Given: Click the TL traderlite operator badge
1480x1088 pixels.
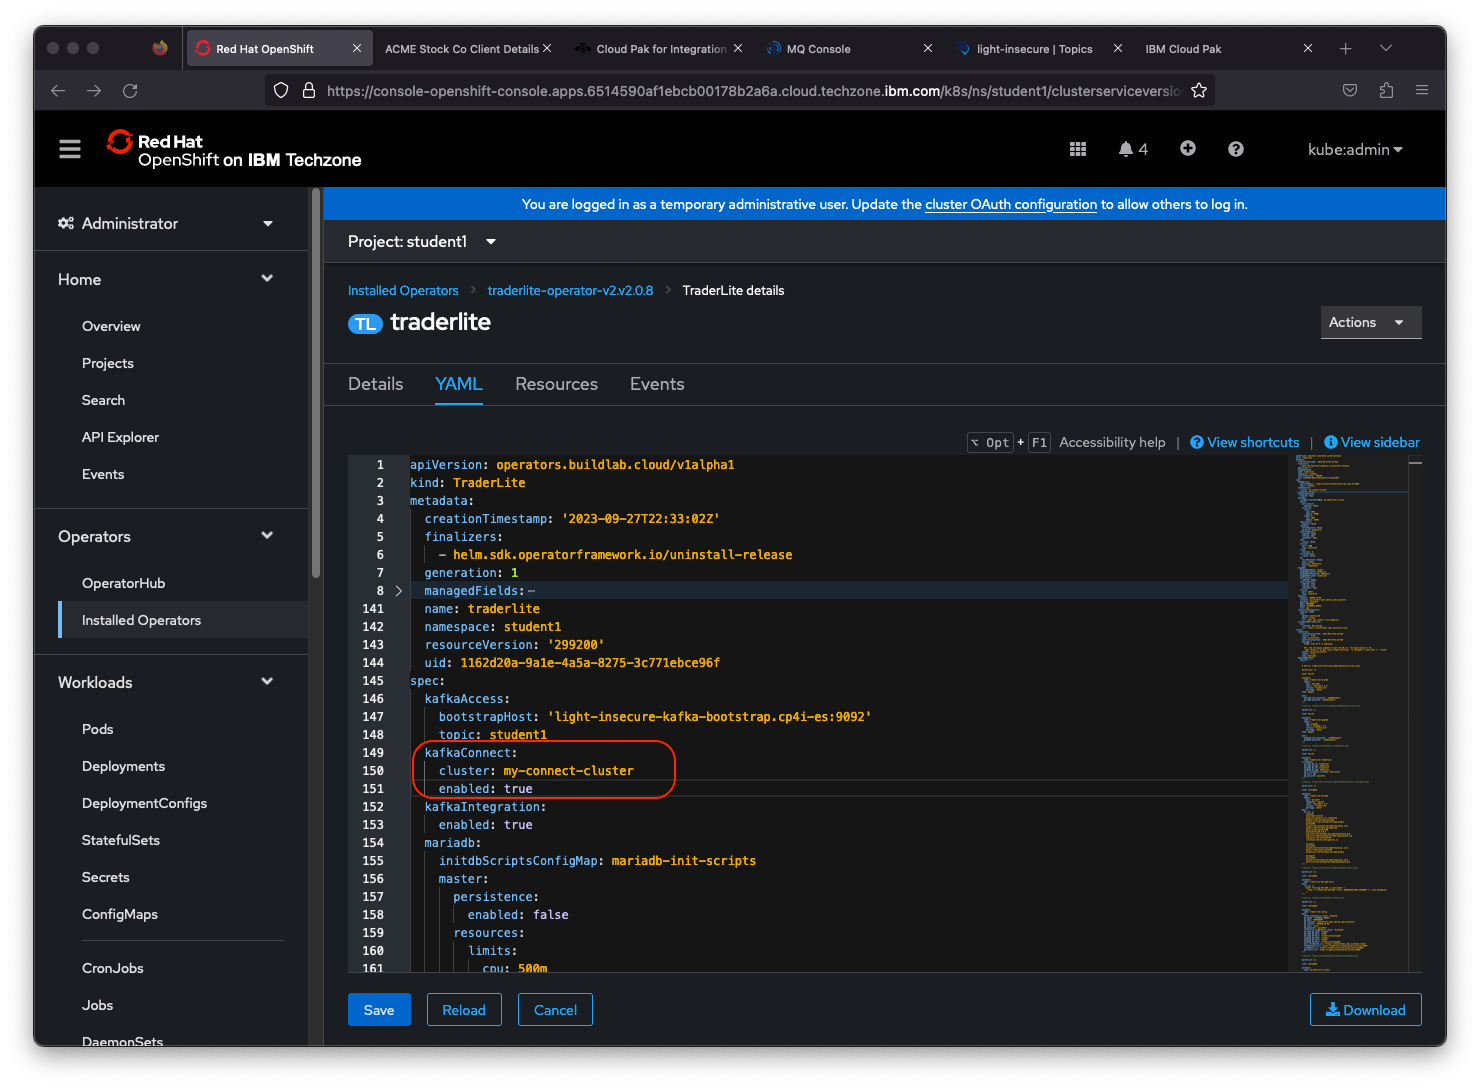Looking at the screenshot, I should (x=365, y=323).
